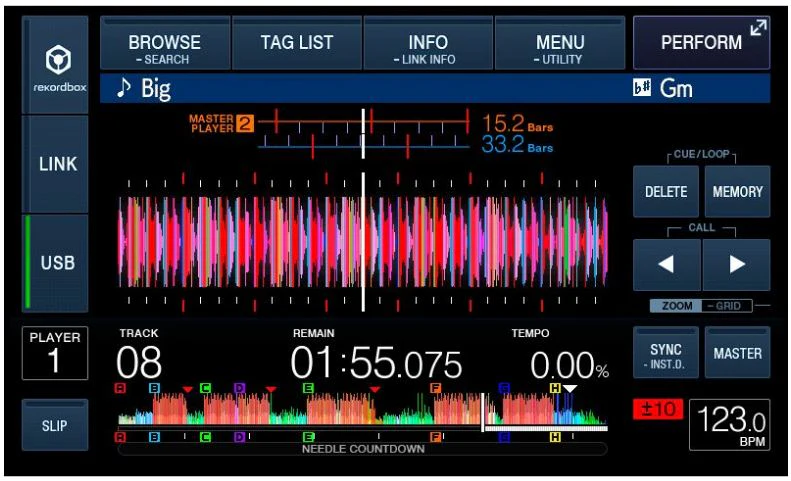Call the next cue with right arrow
Image resolution: width=791 pixels, height=481 pixels.
pyautogui.click(x=737, y=264)
